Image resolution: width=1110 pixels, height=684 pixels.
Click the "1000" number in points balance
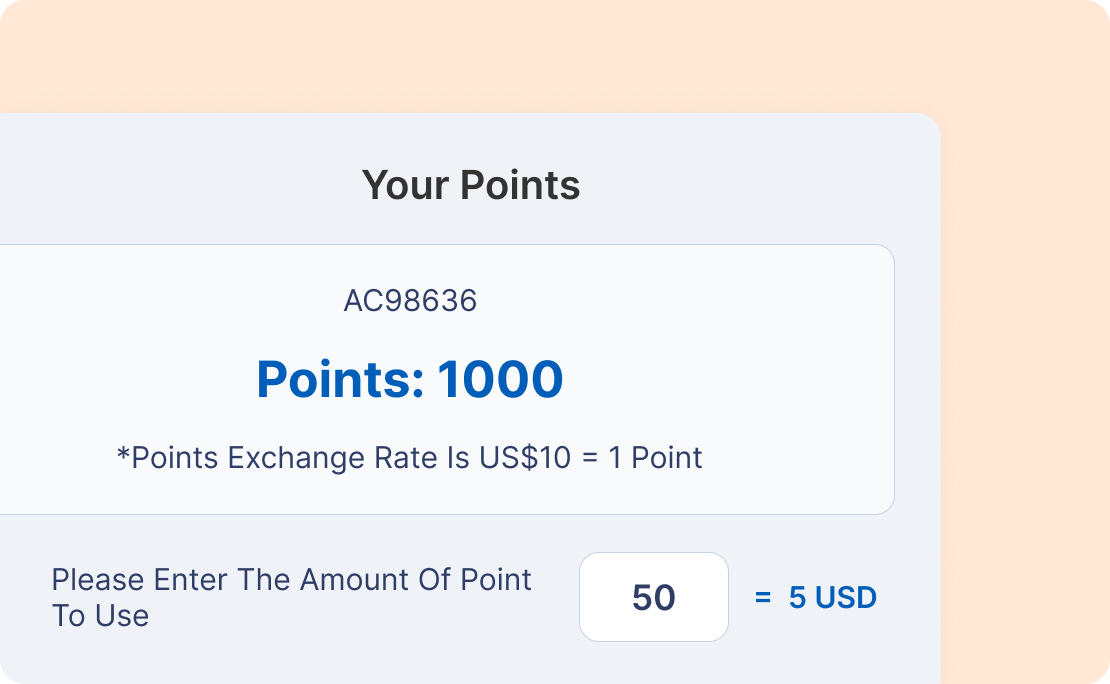click(500, 380)
